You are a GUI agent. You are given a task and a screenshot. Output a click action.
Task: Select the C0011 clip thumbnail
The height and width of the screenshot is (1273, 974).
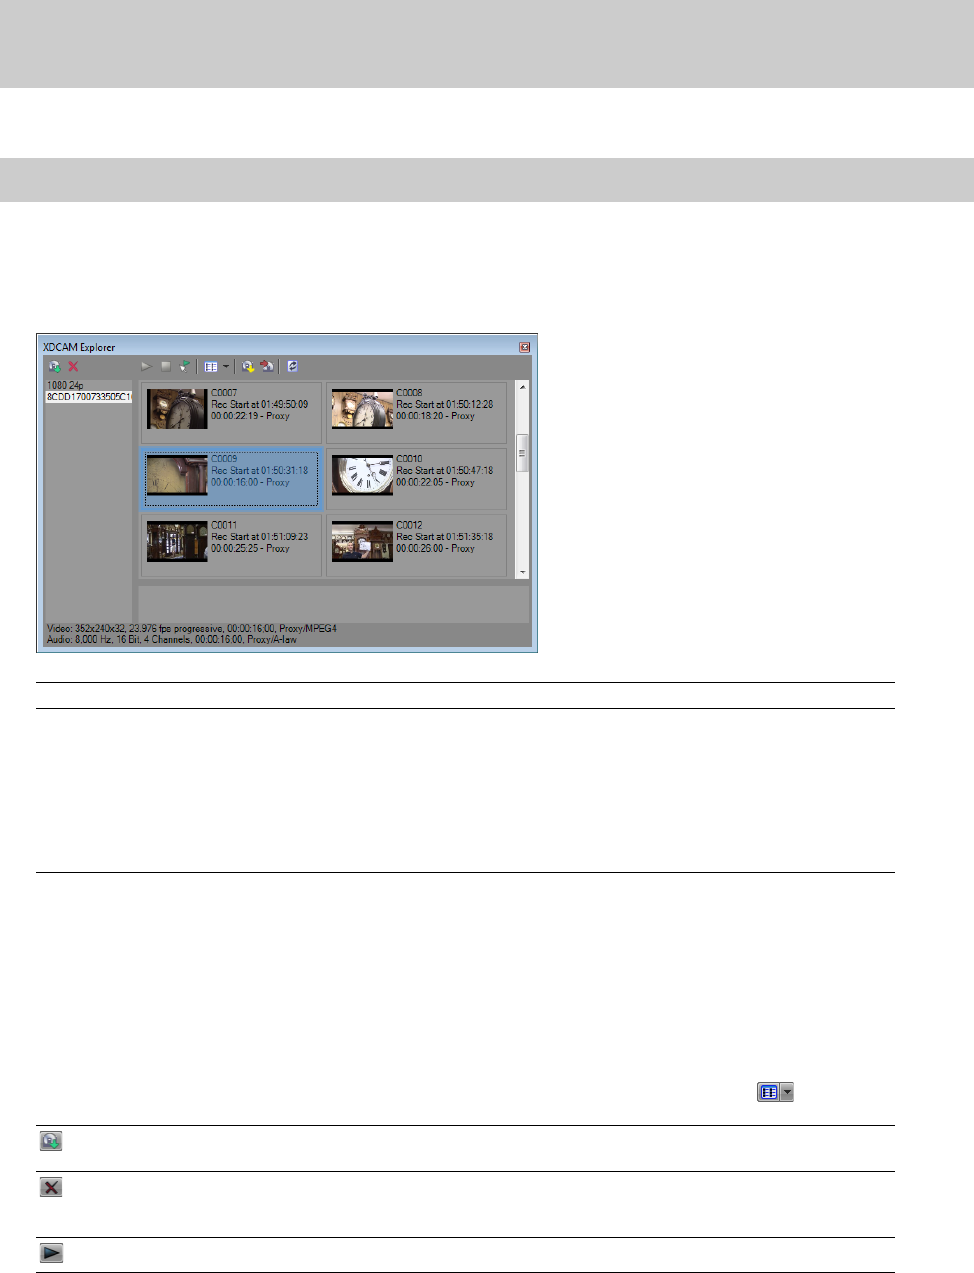click(177, 541)
